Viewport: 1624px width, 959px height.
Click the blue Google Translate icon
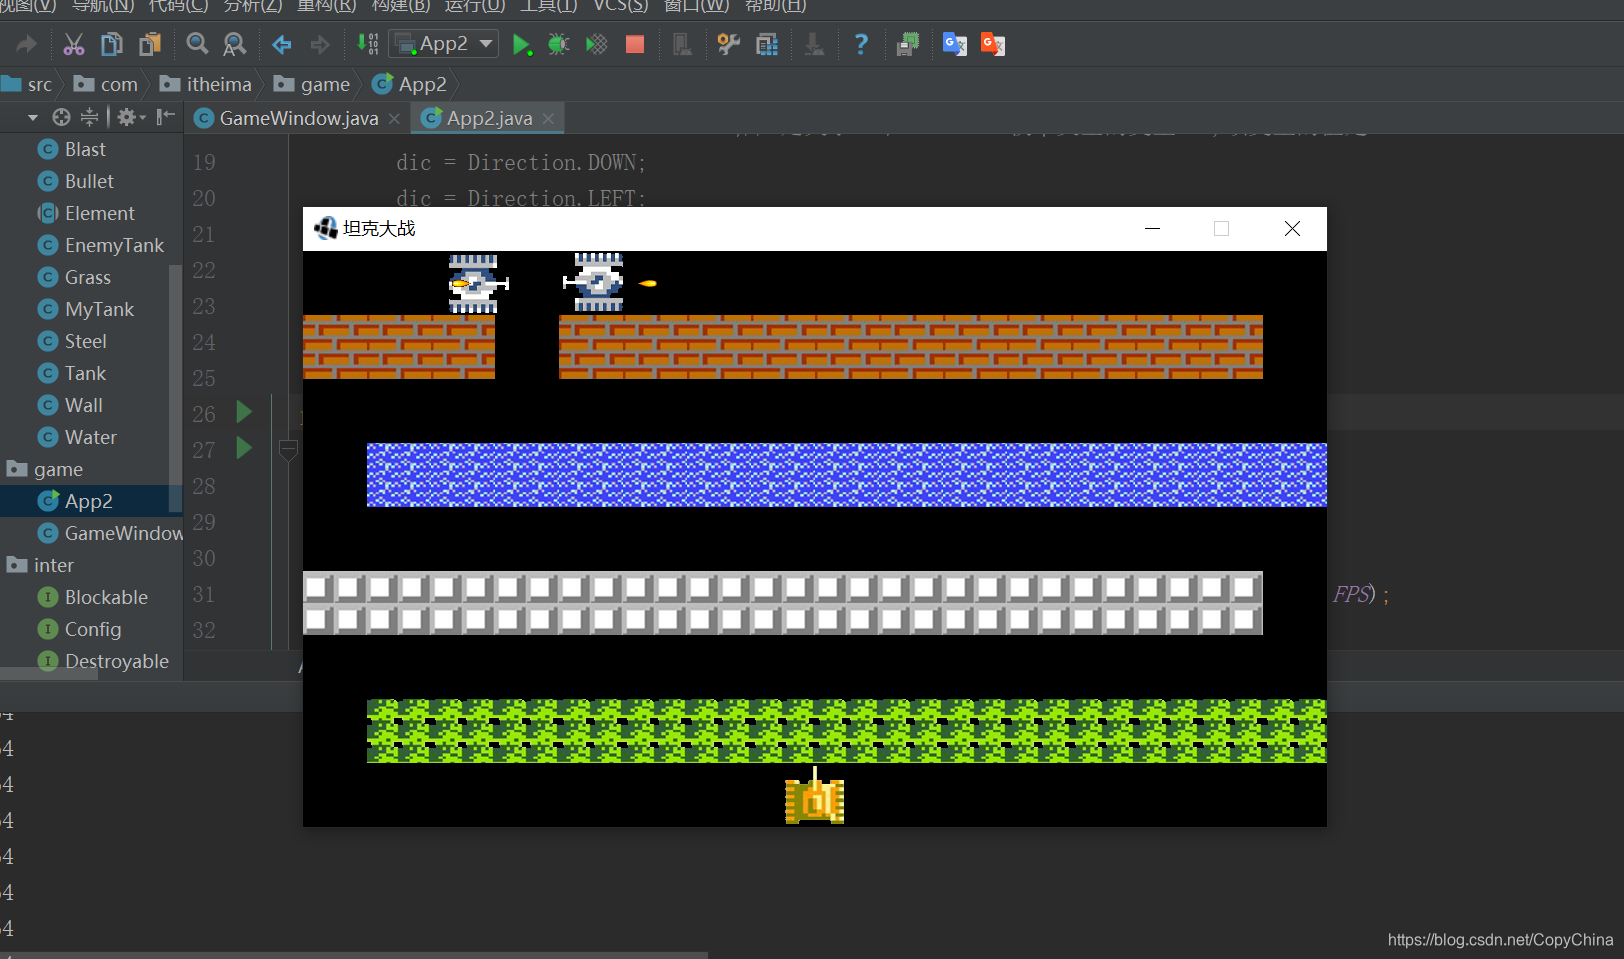pos(955,44)
